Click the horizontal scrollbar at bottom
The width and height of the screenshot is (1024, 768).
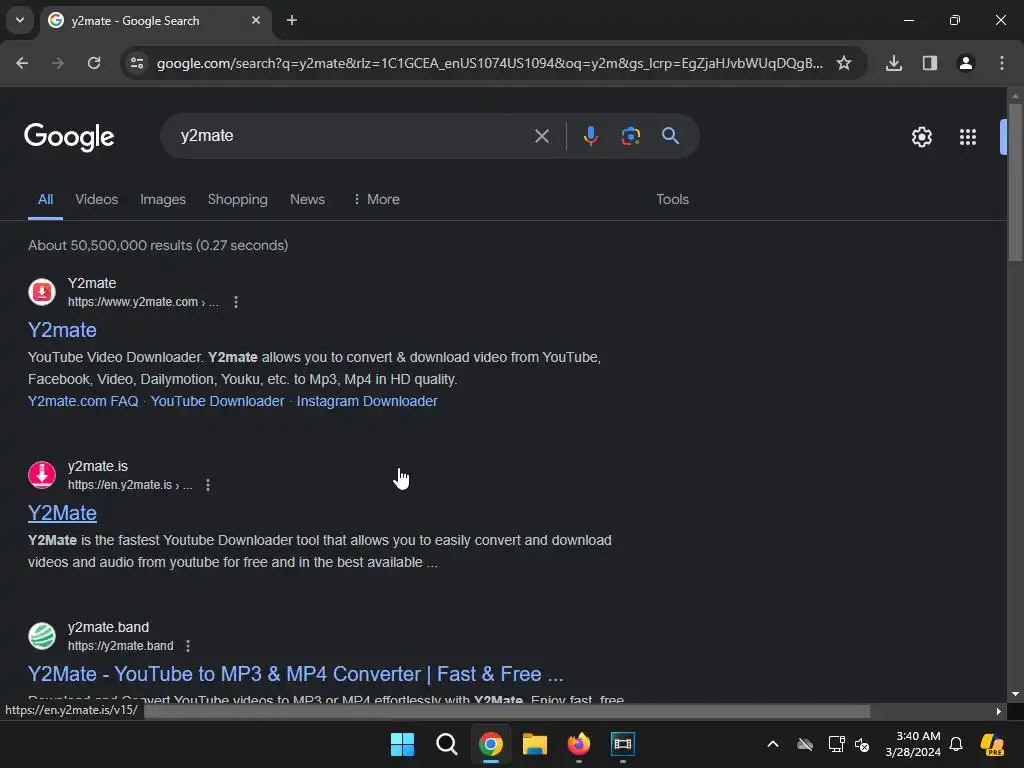point(506,711)
